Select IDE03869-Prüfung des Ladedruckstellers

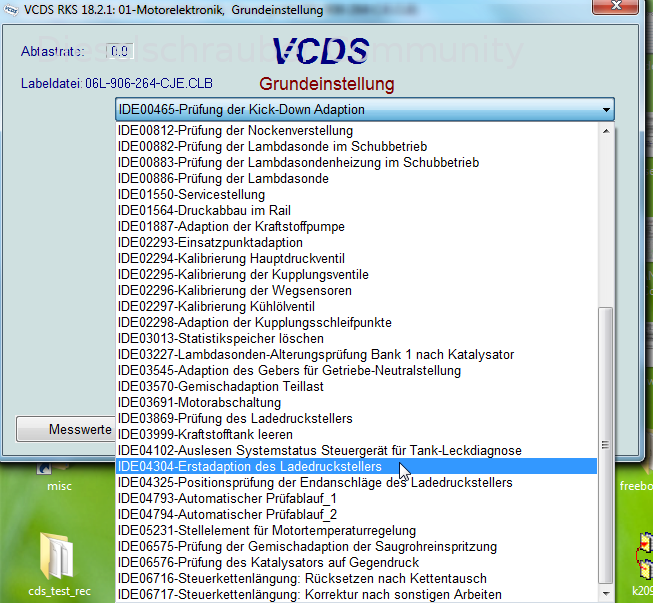point(356,419)
